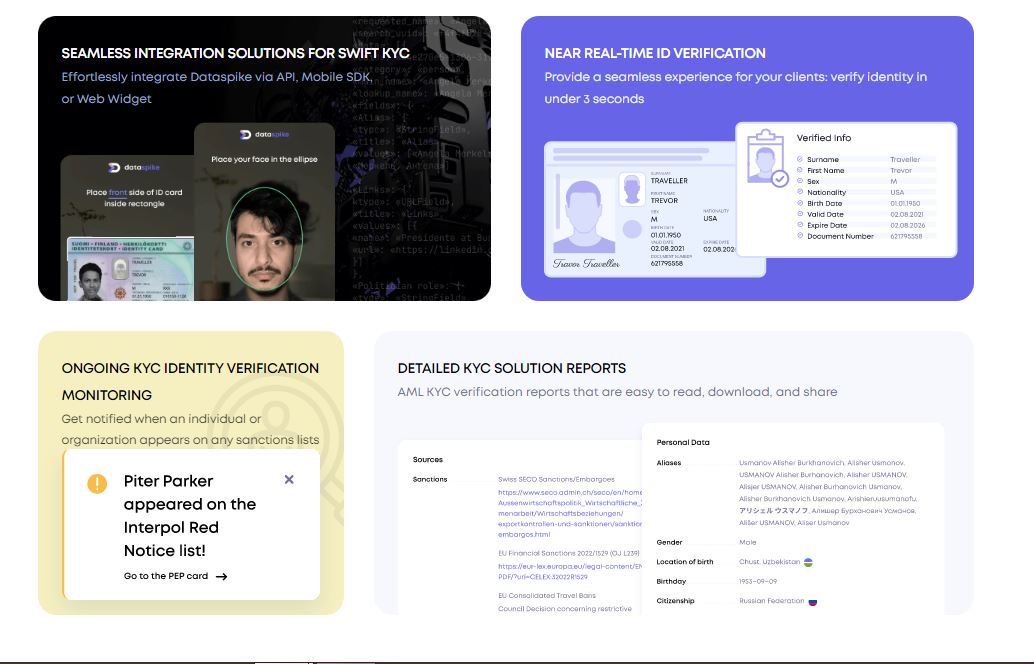Click the checkmark badge on the clipboard graphic
This screenshot has height=664, width=1034.
[781, 179]
